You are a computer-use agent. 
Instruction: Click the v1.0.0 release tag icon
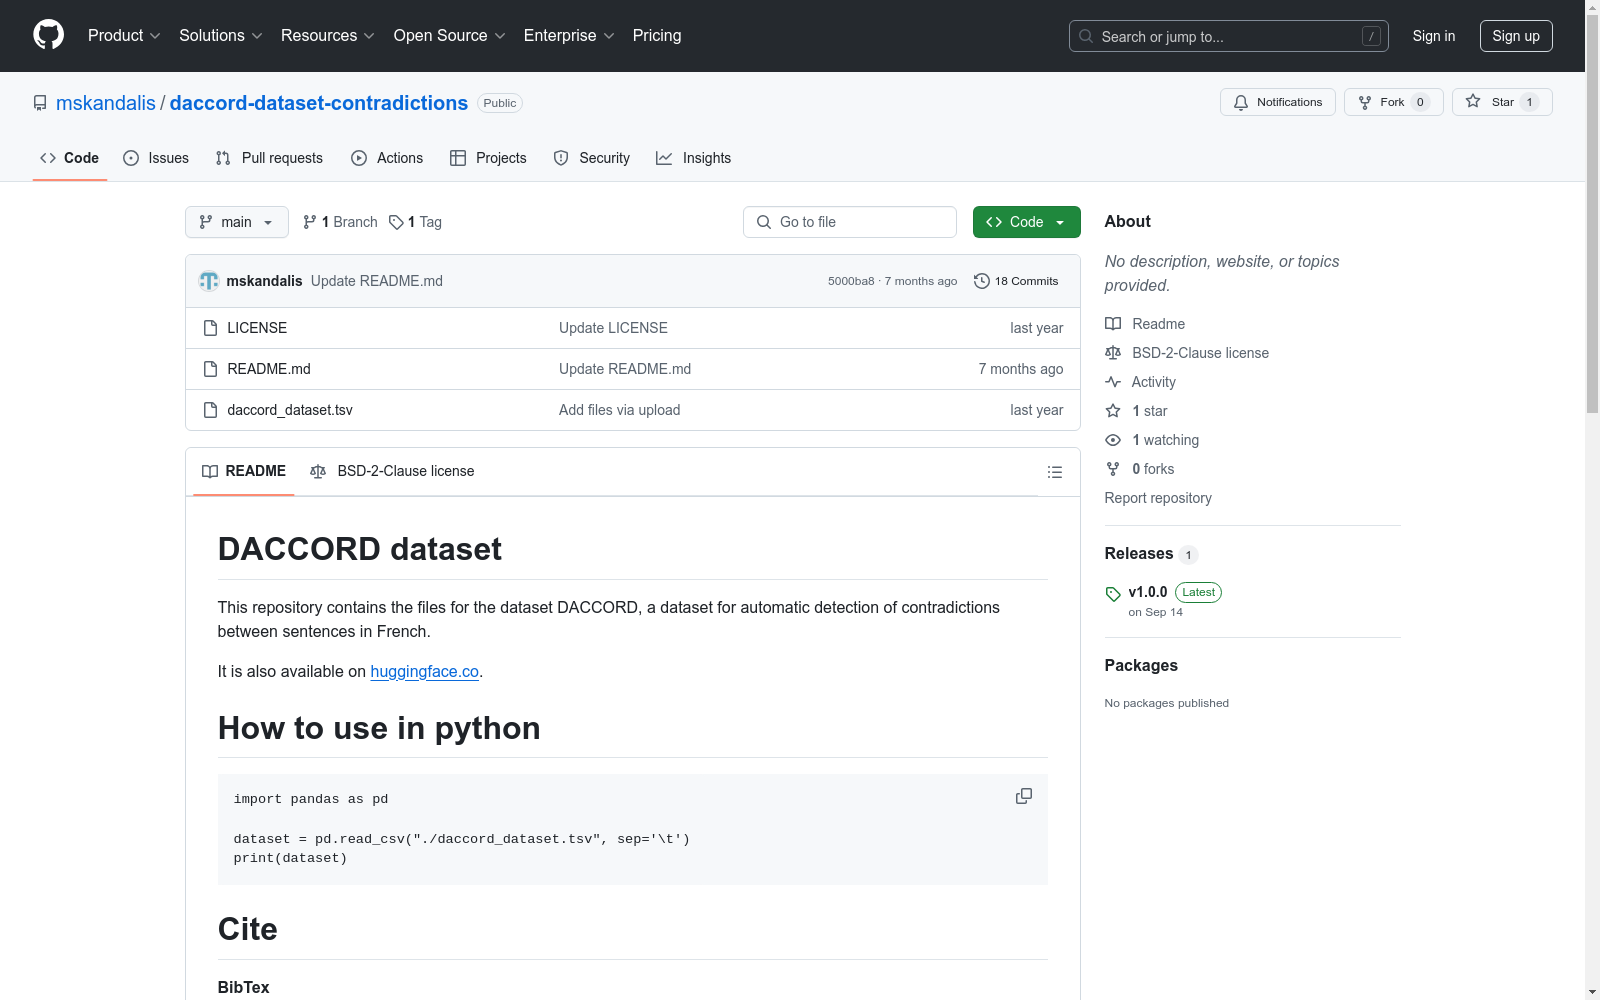pyautogui.click(x=1113, y=594)
